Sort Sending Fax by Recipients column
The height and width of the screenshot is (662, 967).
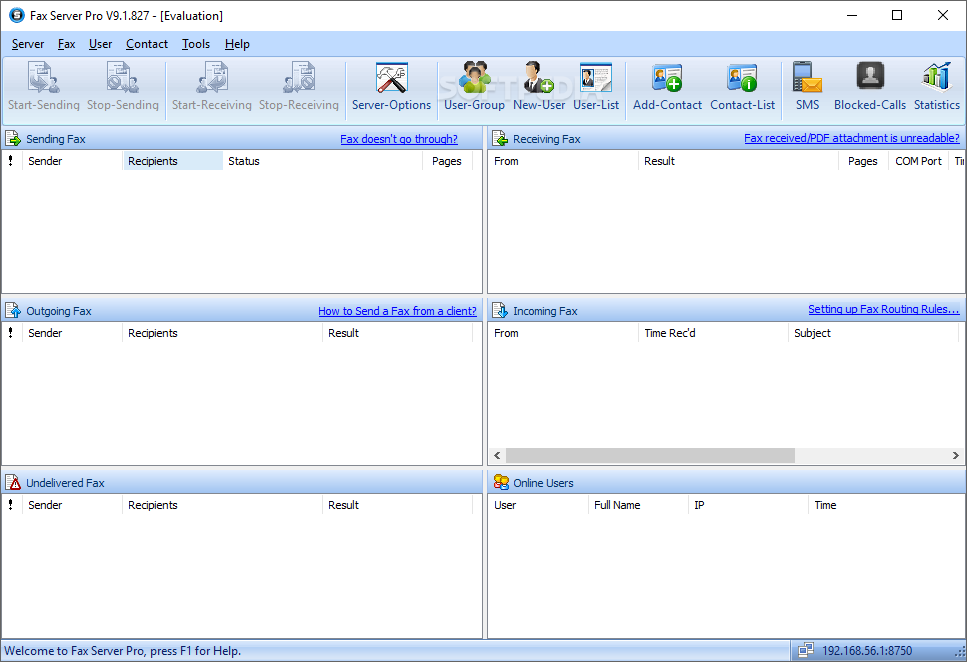click(x=173, y=161)
